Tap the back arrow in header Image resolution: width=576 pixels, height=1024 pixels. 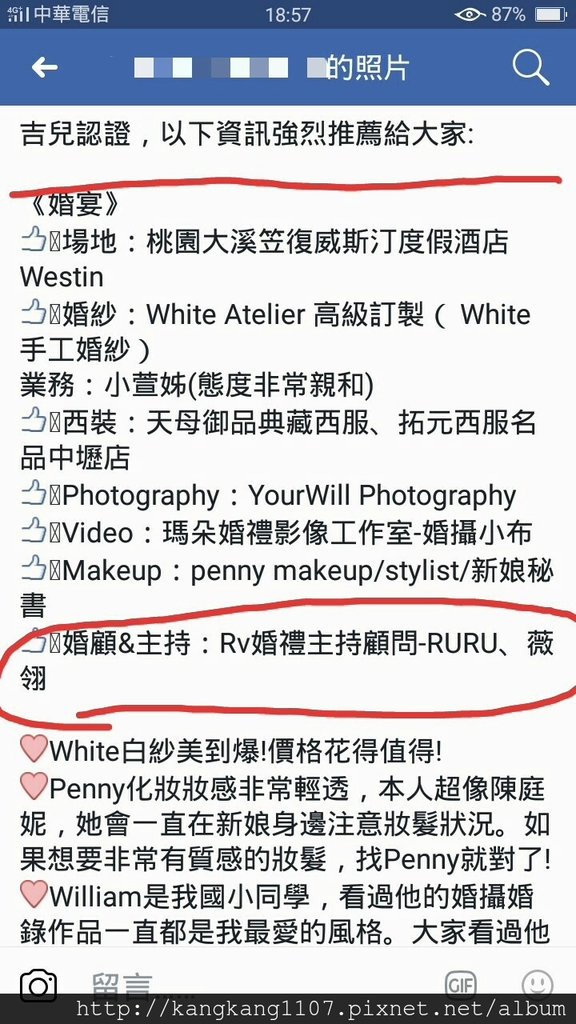pyautogui.click(x=44, y=67)
